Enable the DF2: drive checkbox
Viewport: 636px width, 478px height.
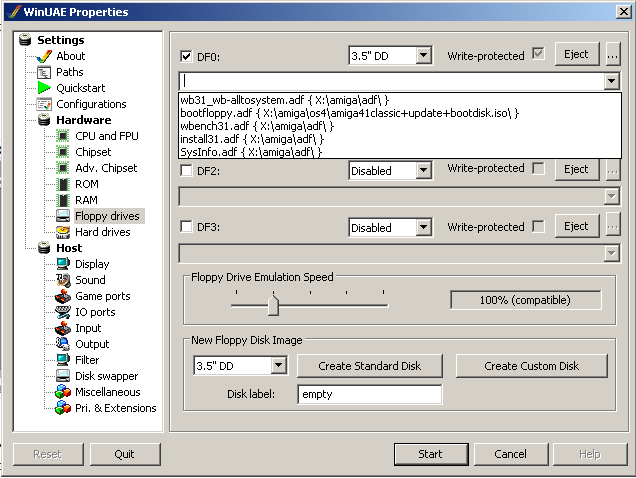186,170
